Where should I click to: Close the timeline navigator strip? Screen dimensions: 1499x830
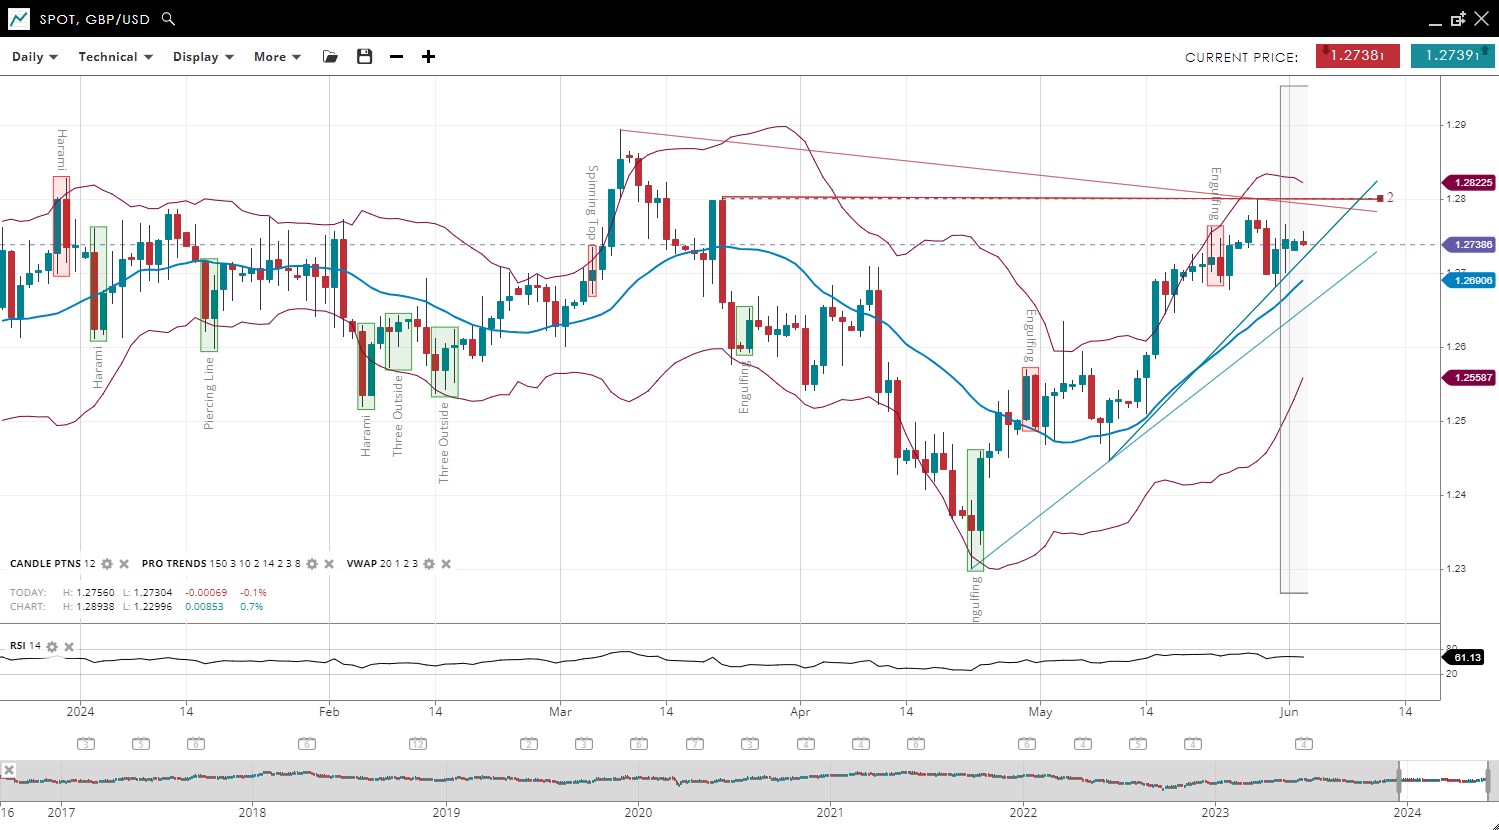(8, 770)
